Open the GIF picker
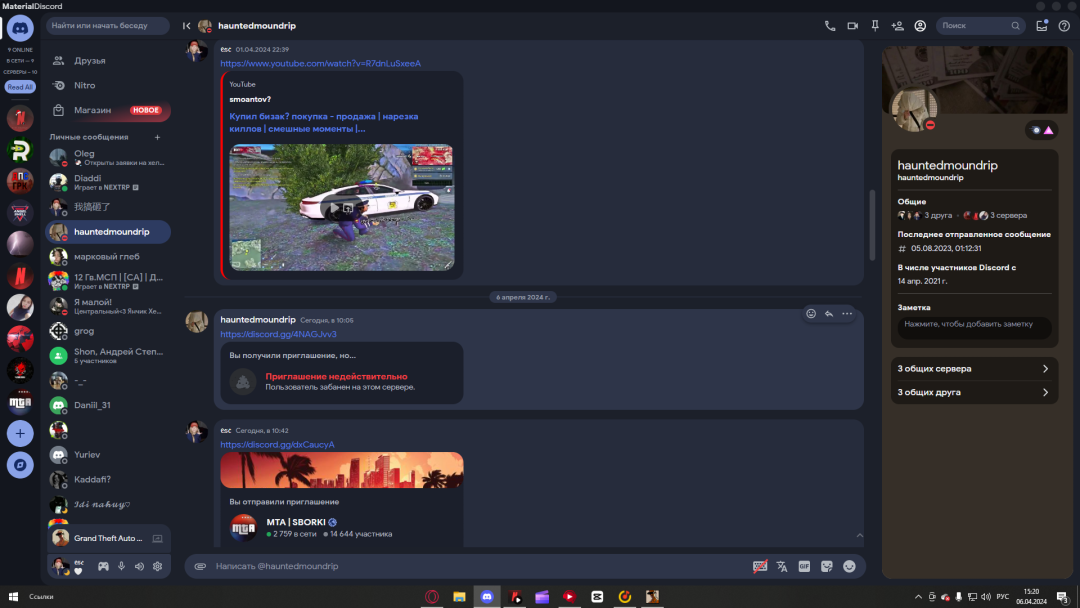The image size is (1080, 608). click(x=804, y=566)
